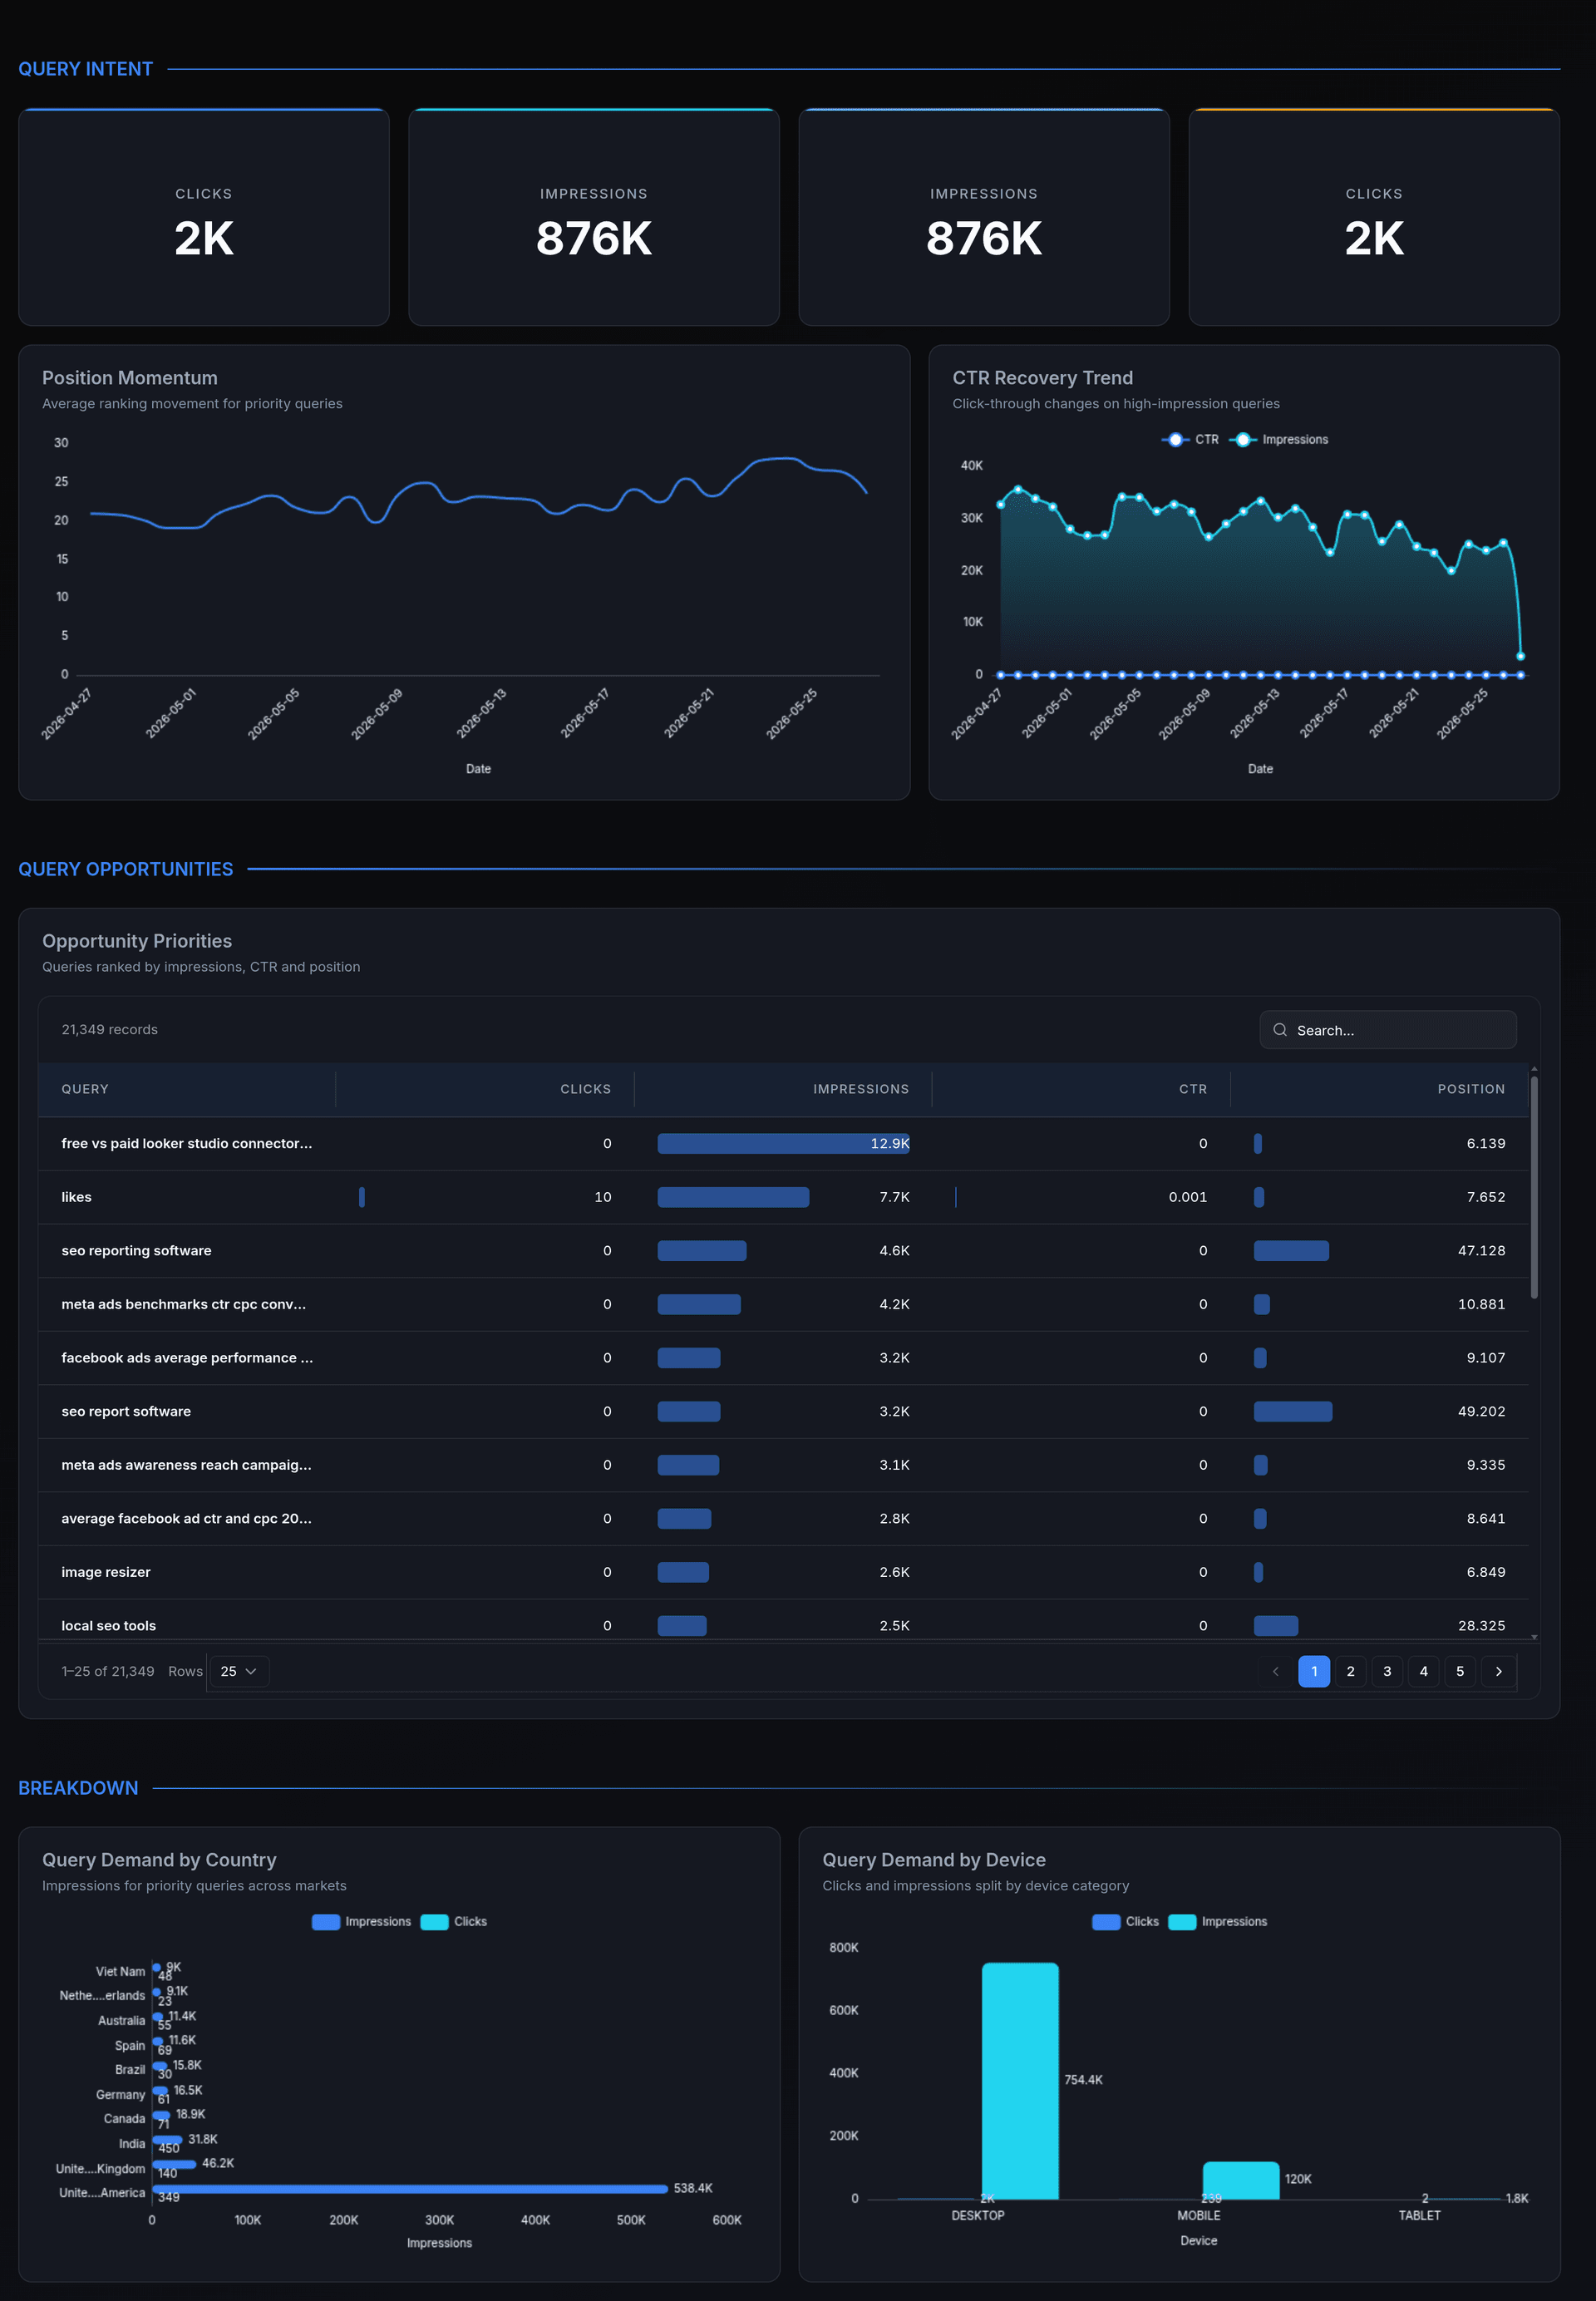This screenshot has width=1596, height=2301.
Task: Toggle CTR series in CTR Recovery legend
Action: tap(1190, 440)
